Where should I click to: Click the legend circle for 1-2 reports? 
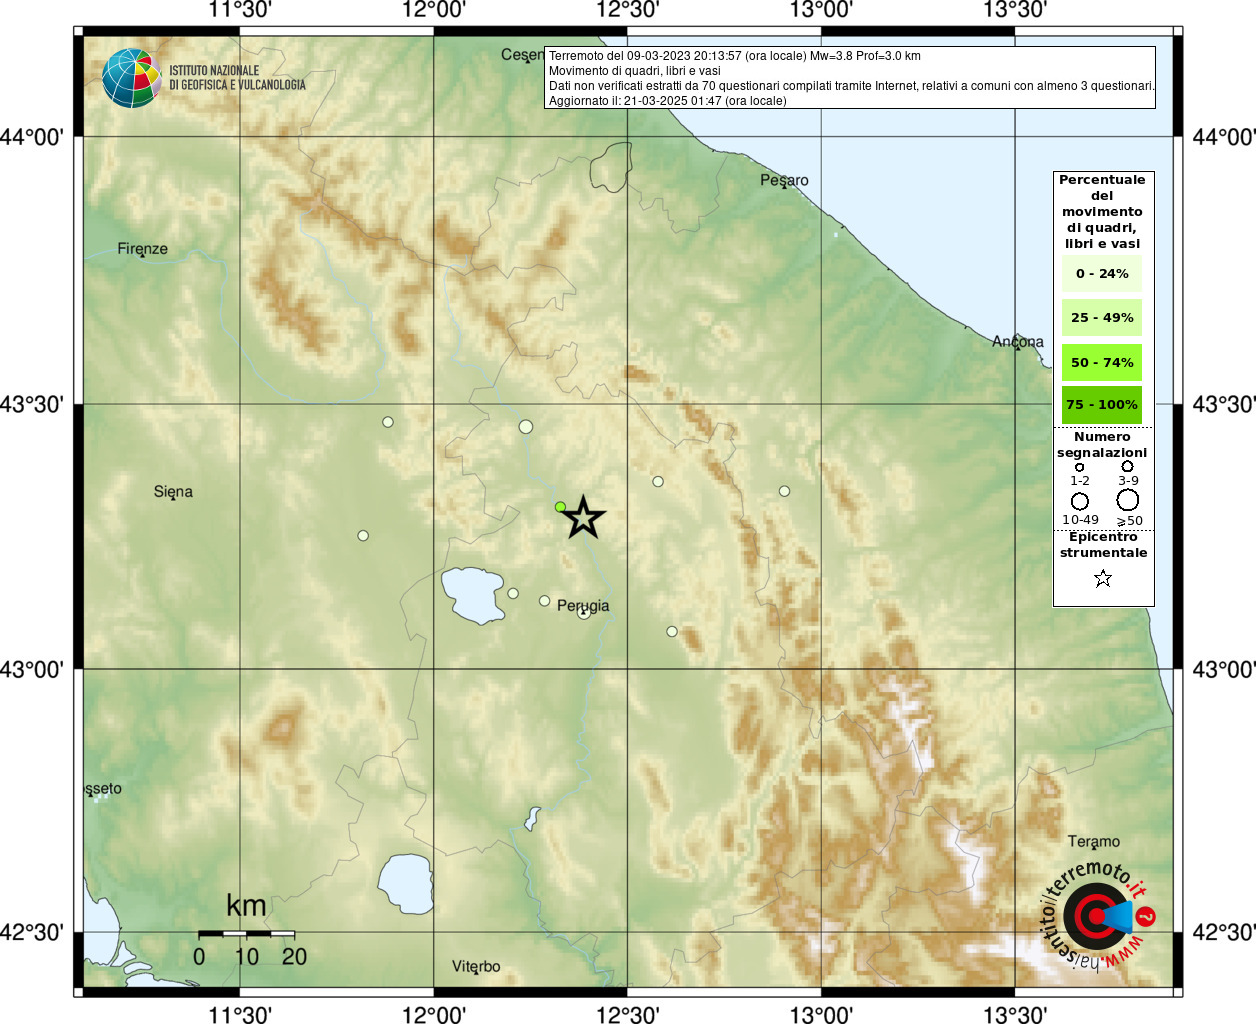coord(1079,467)
